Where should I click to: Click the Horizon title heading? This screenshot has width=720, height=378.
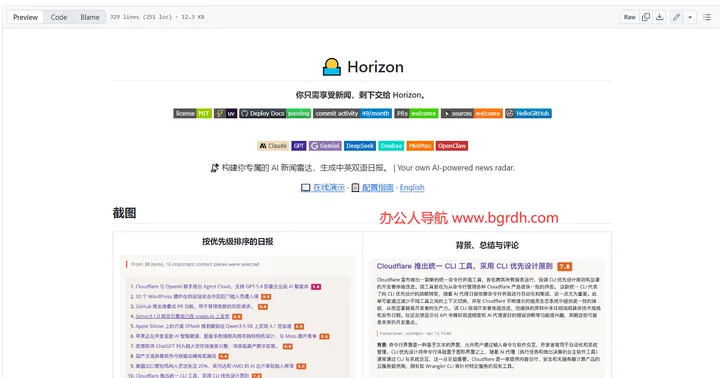point(375,67)
